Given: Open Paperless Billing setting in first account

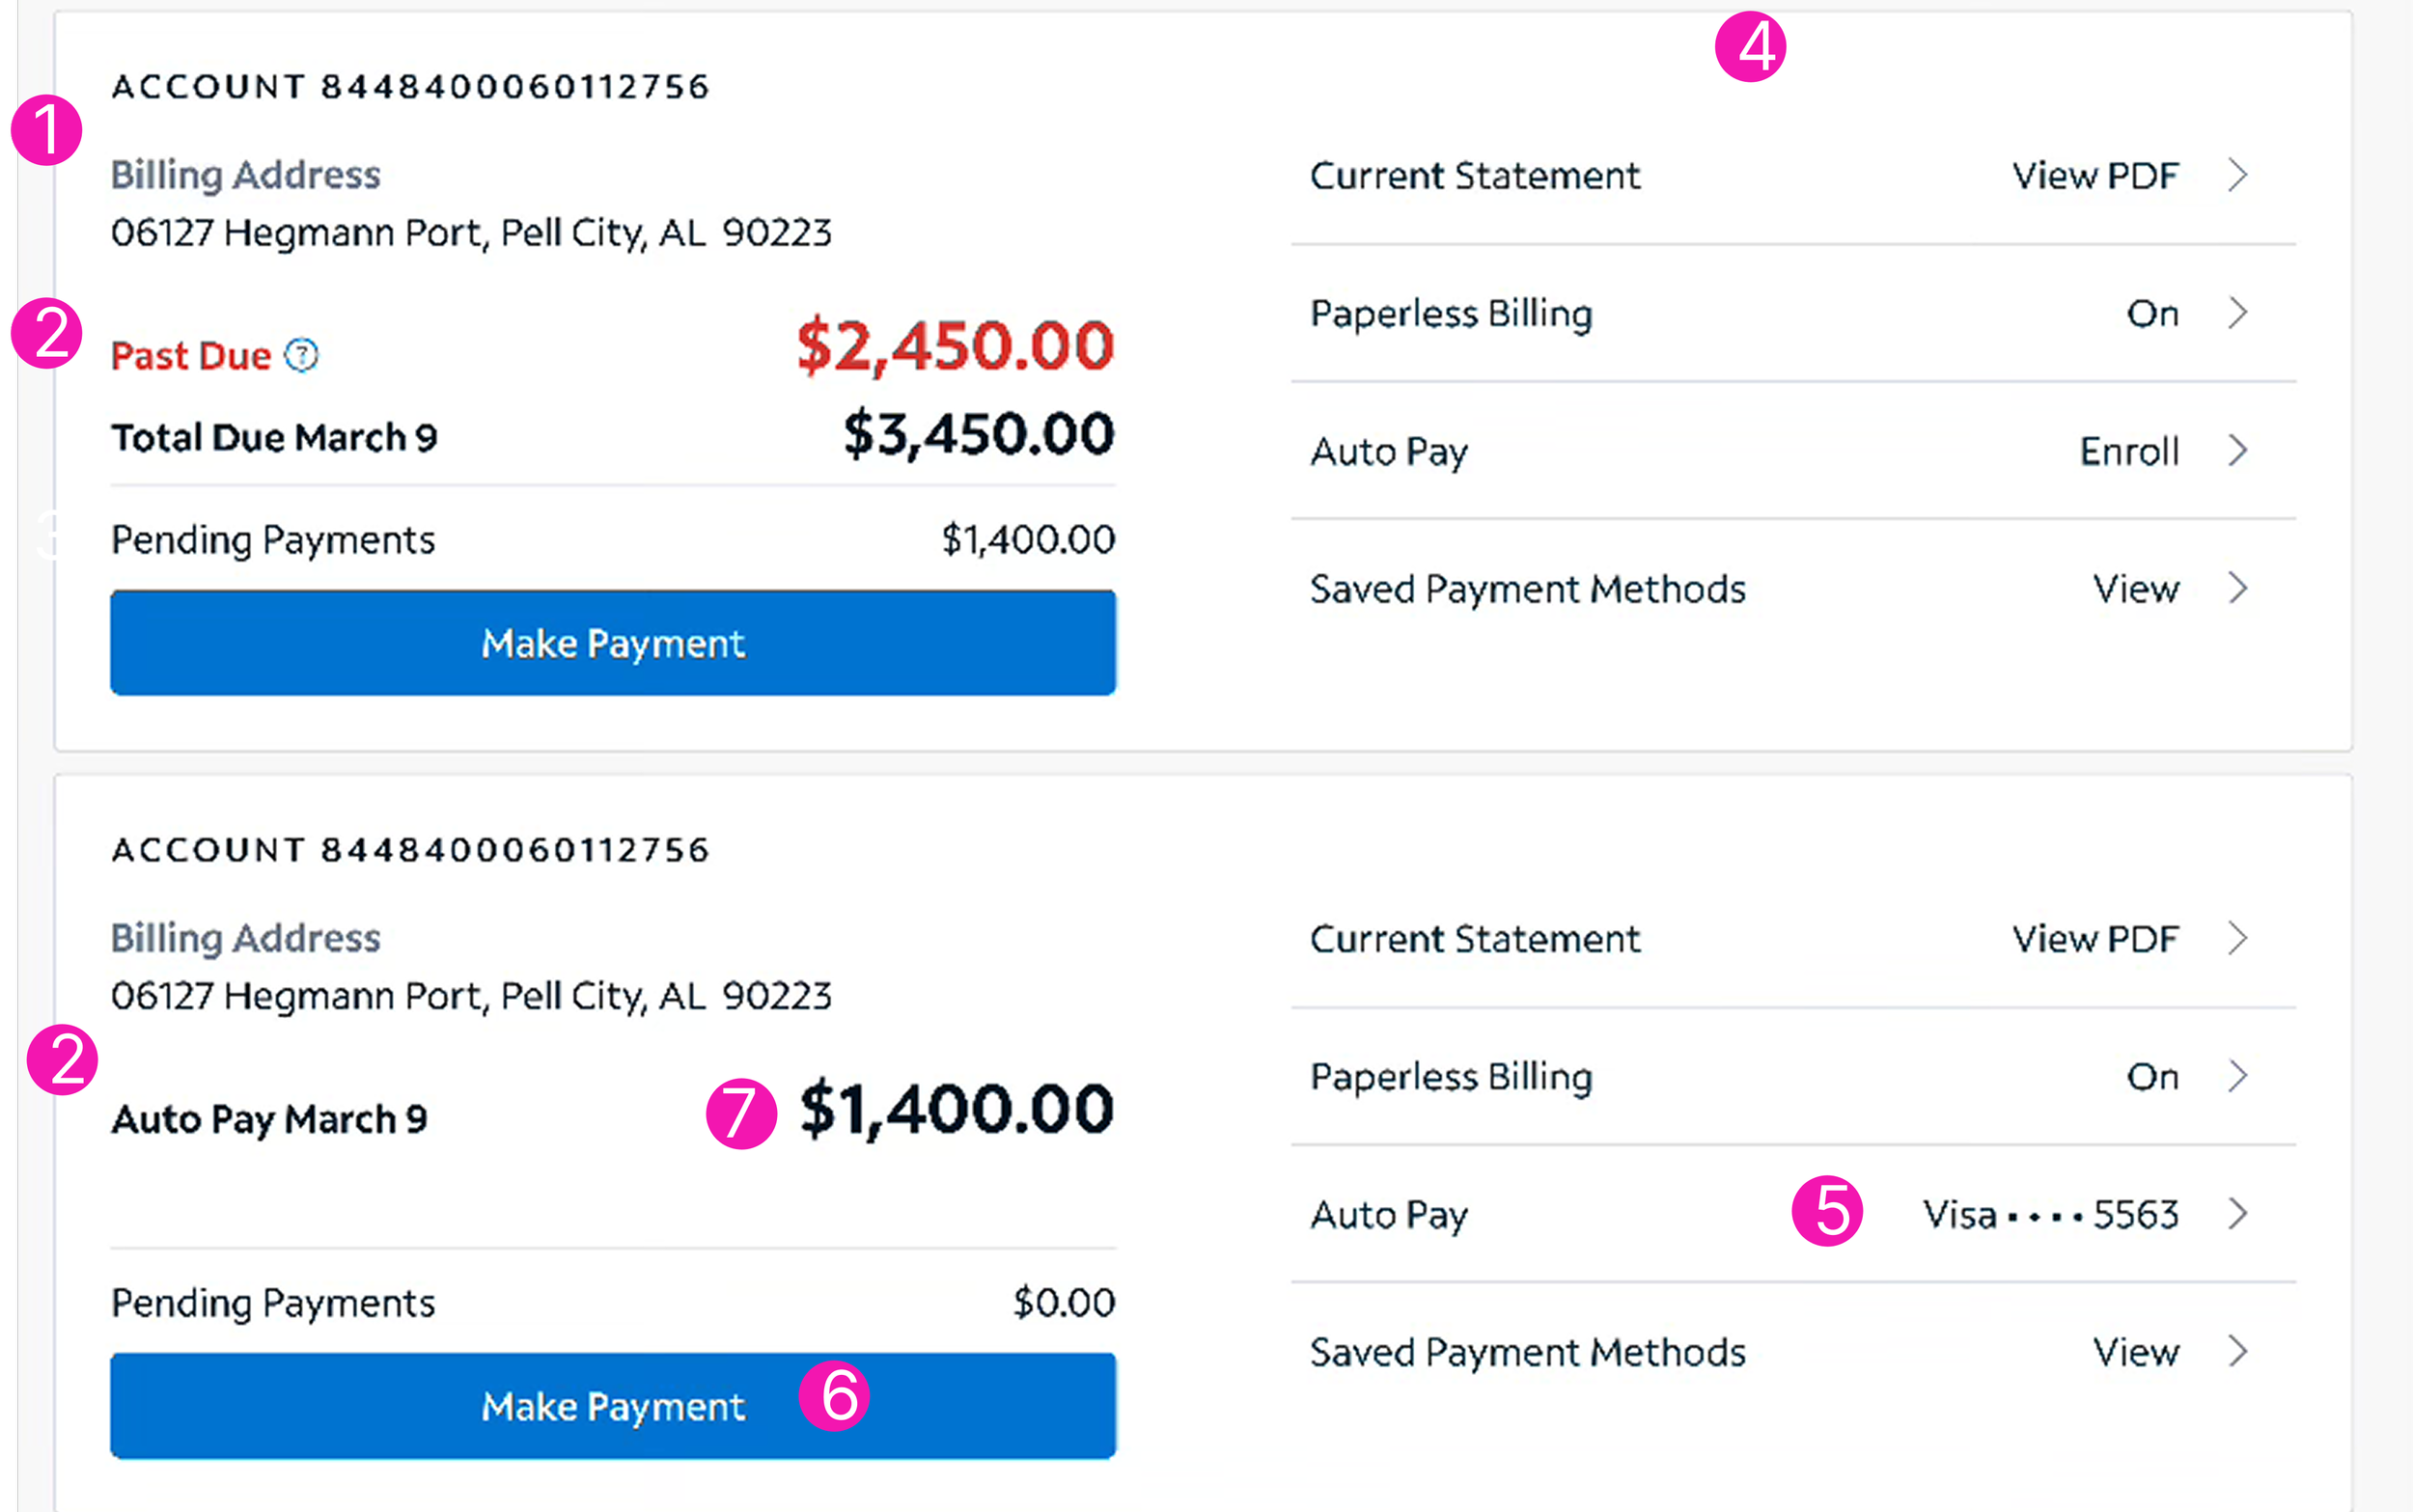Looking at the screenshot, I should 1793,313.
